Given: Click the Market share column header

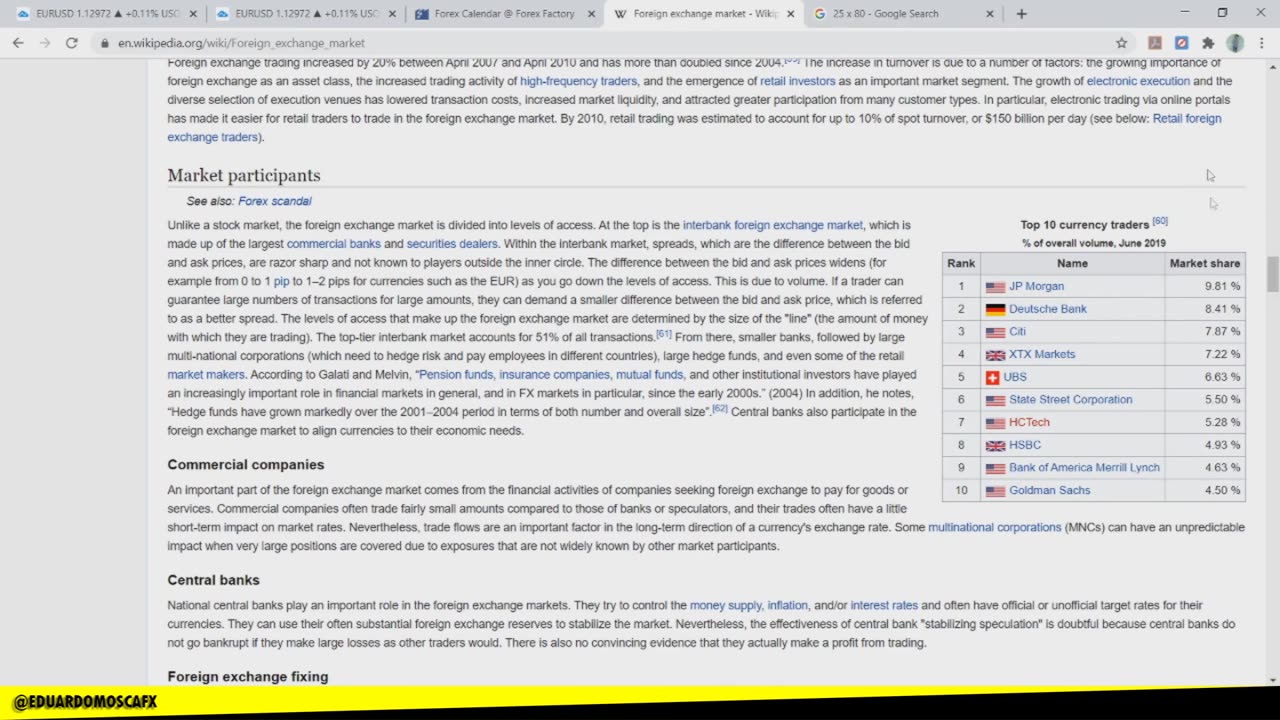Looking at the screenshot, I should 1205,263.
